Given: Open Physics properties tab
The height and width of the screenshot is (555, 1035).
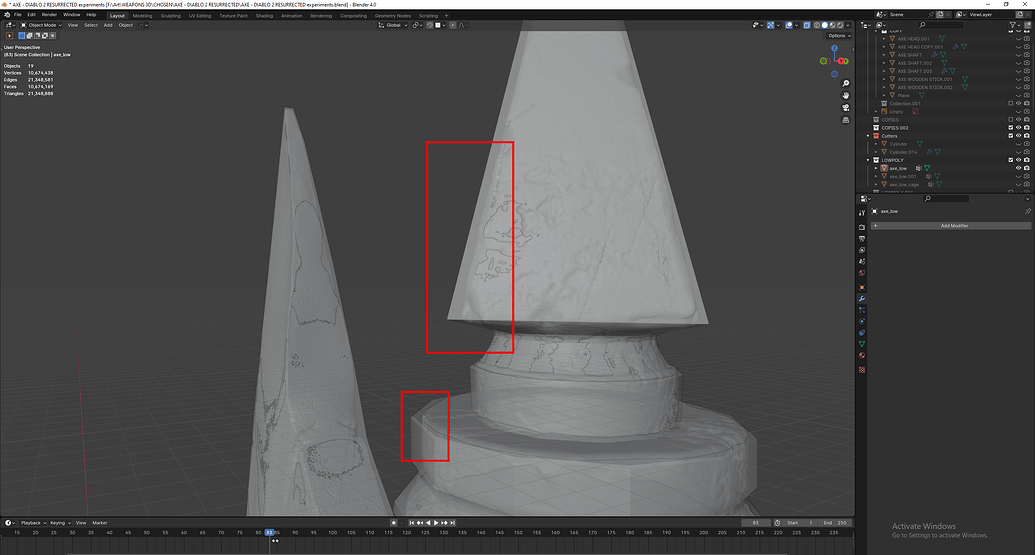Looking at the screenshot, I should pyautogui.click(x=862, y=321).
